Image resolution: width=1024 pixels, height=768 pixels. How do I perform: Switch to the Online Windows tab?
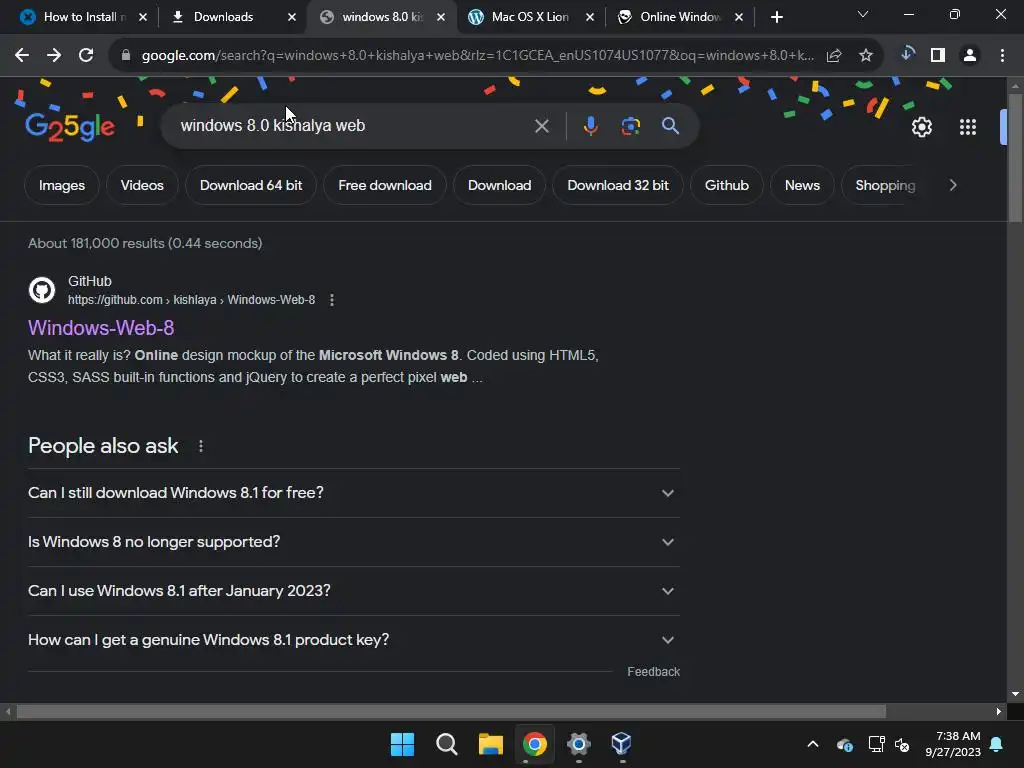680,18
